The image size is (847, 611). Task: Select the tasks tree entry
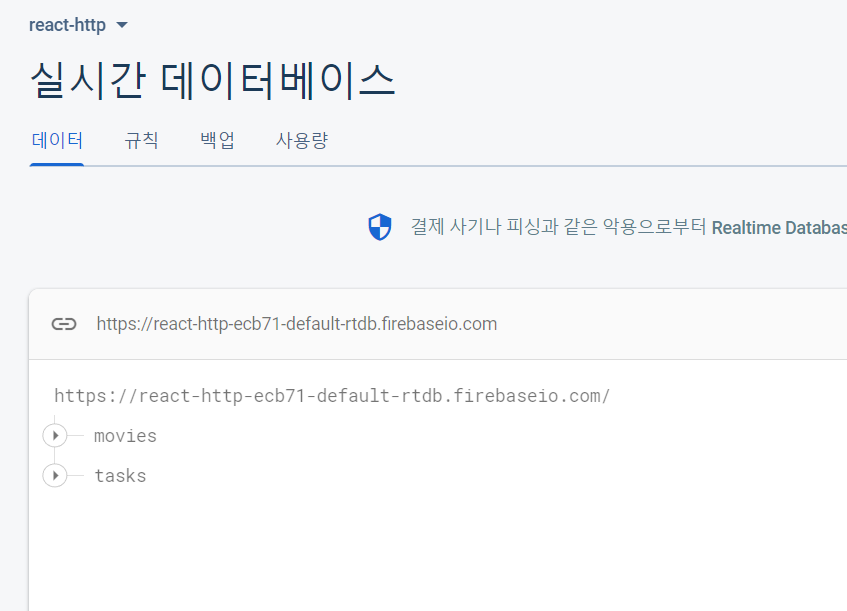[120, 476]
